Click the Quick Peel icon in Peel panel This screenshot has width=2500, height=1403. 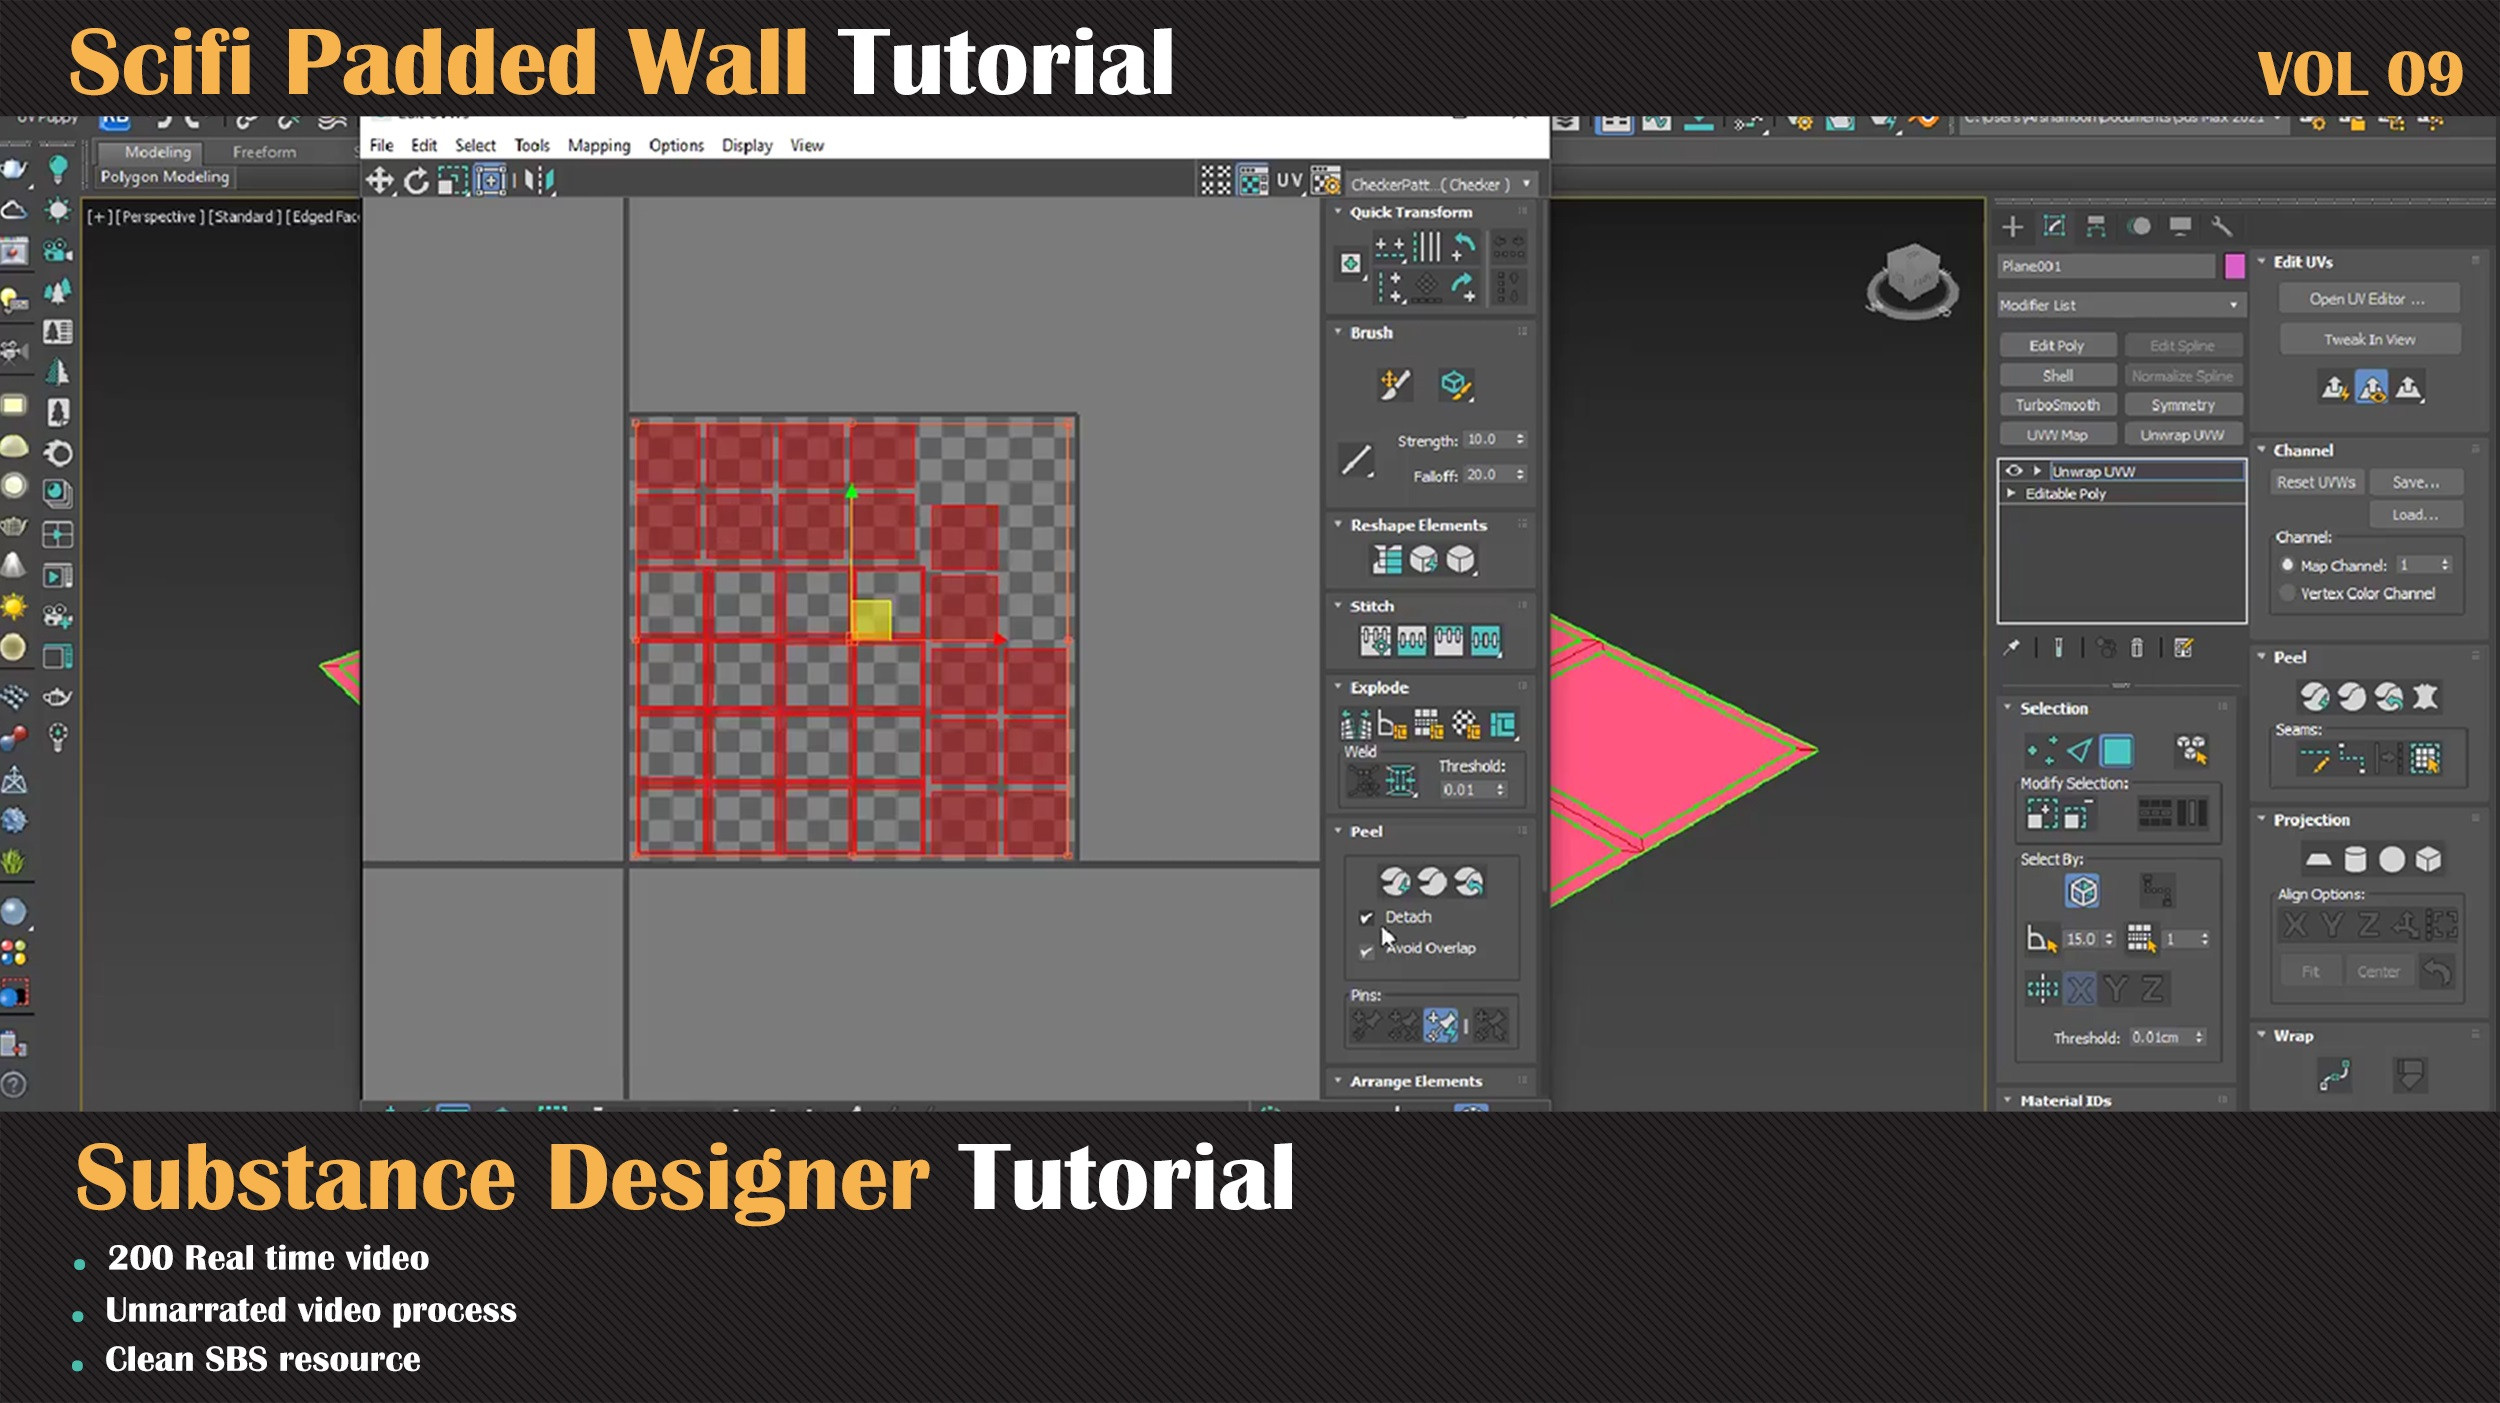(1395, 881)
